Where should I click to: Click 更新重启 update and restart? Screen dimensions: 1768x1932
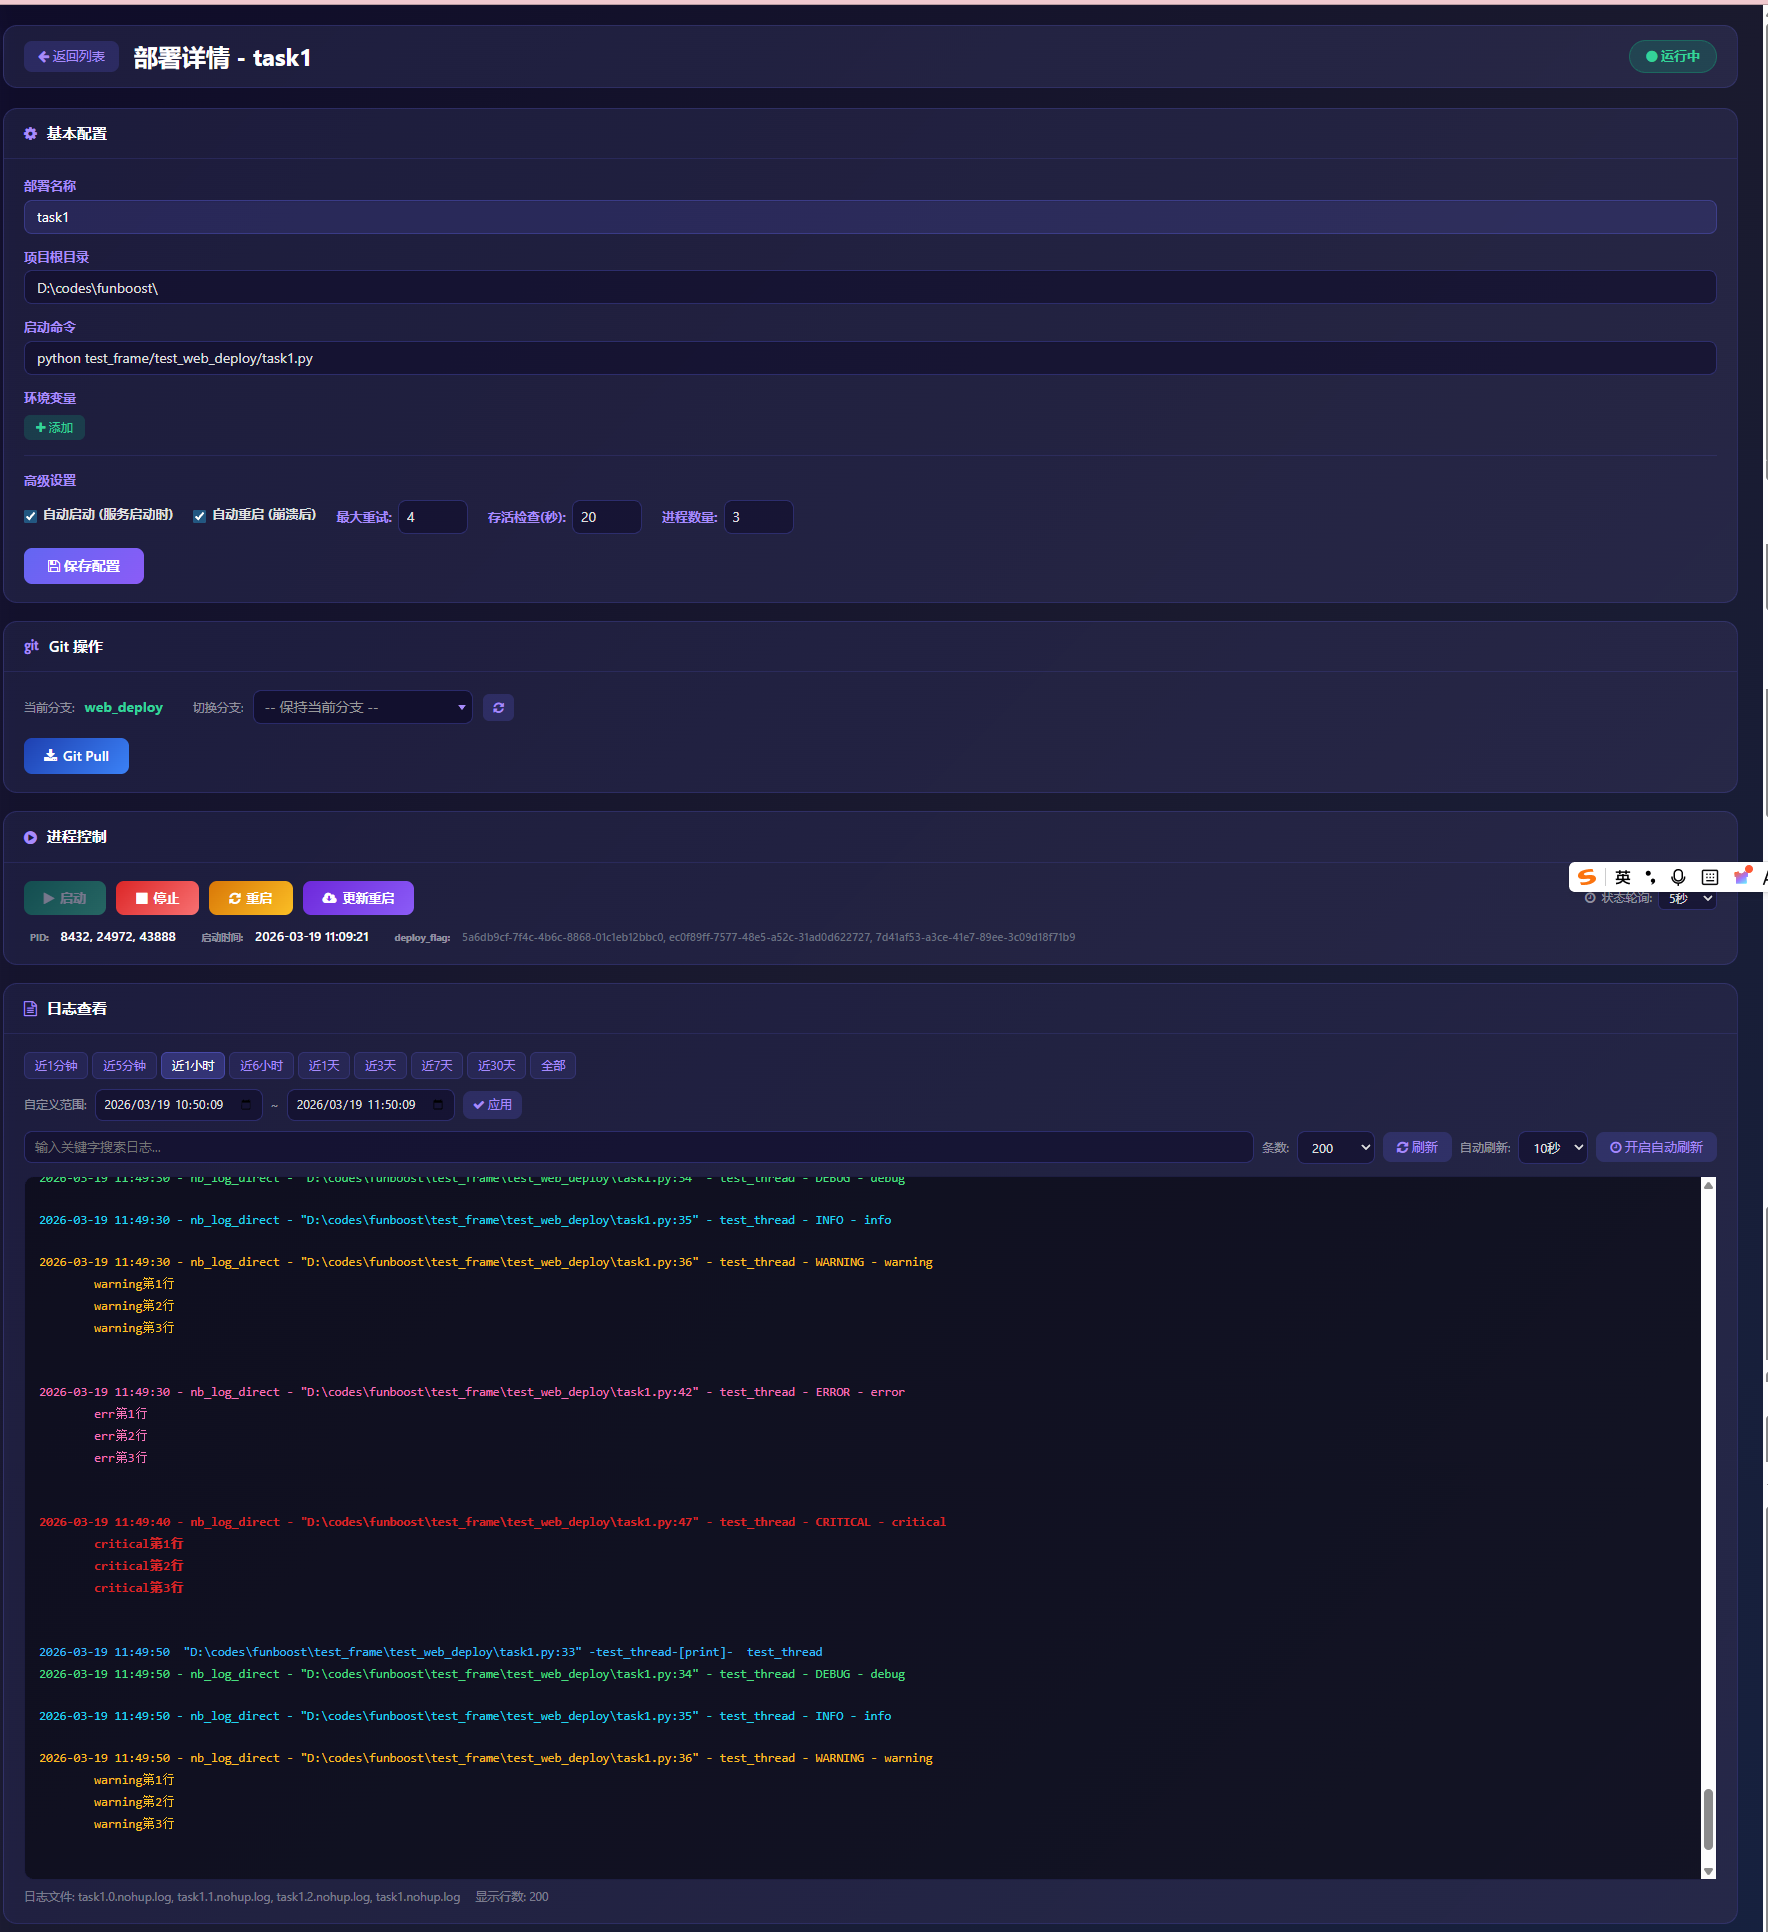click(x=358, y=898)
